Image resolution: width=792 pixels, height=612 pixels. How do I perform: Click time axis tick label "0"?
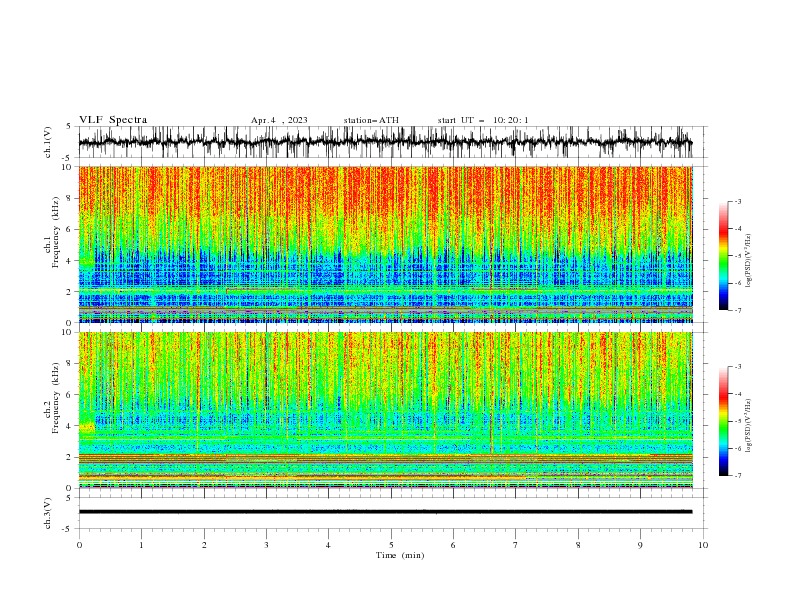point(79,545)
